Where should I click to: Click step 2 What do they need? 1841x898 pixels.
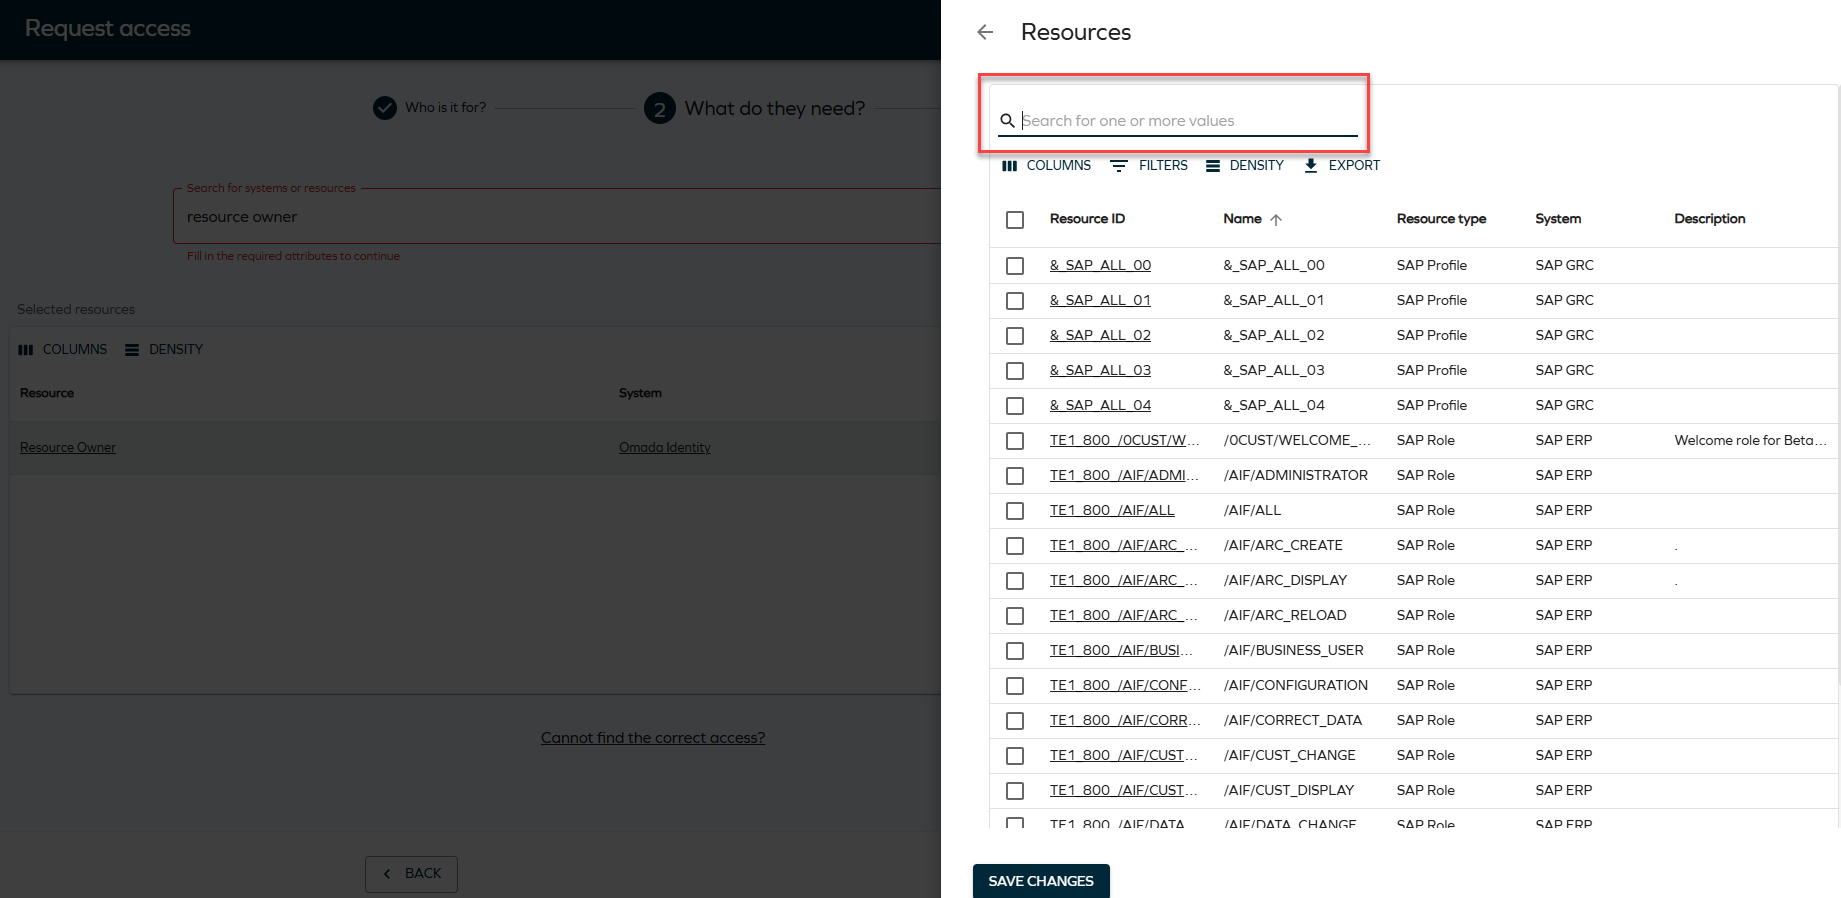(755, 108)
